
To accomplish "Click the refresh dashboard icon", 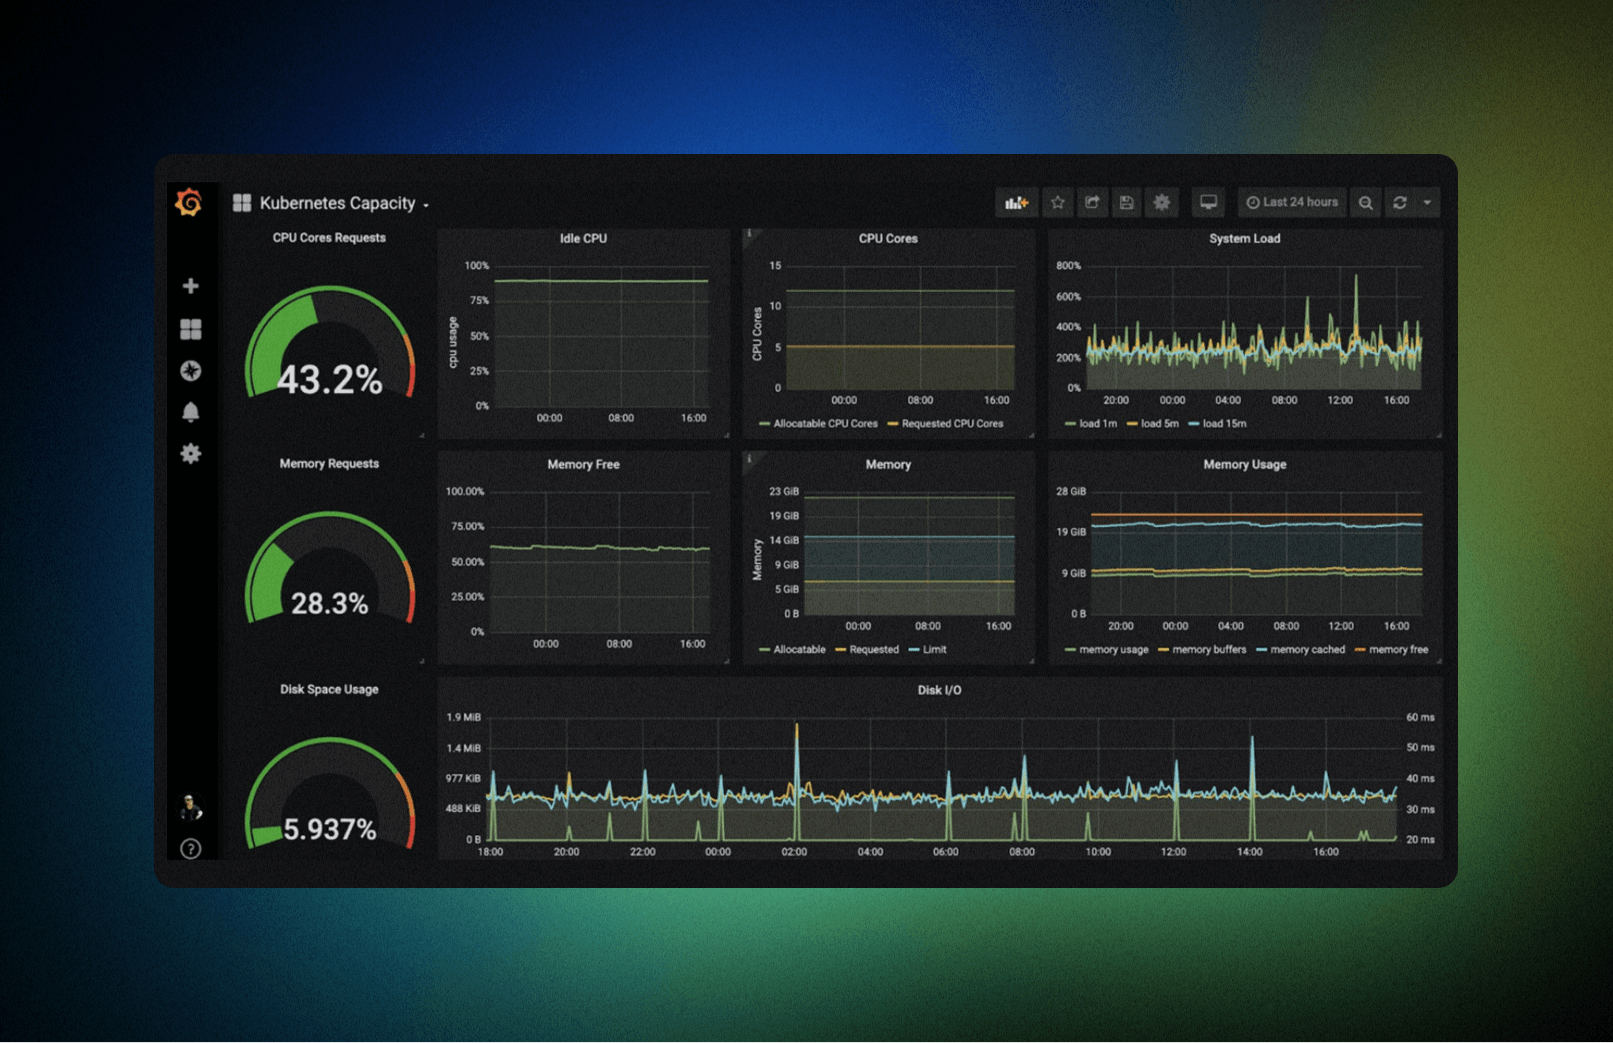I will 1400,203.
